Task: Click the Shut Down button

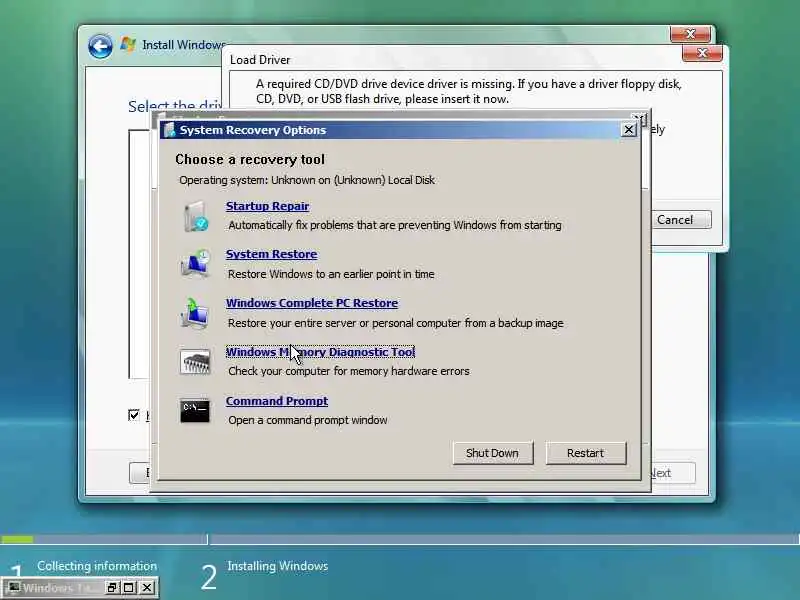Action: (x=493, y=453)
